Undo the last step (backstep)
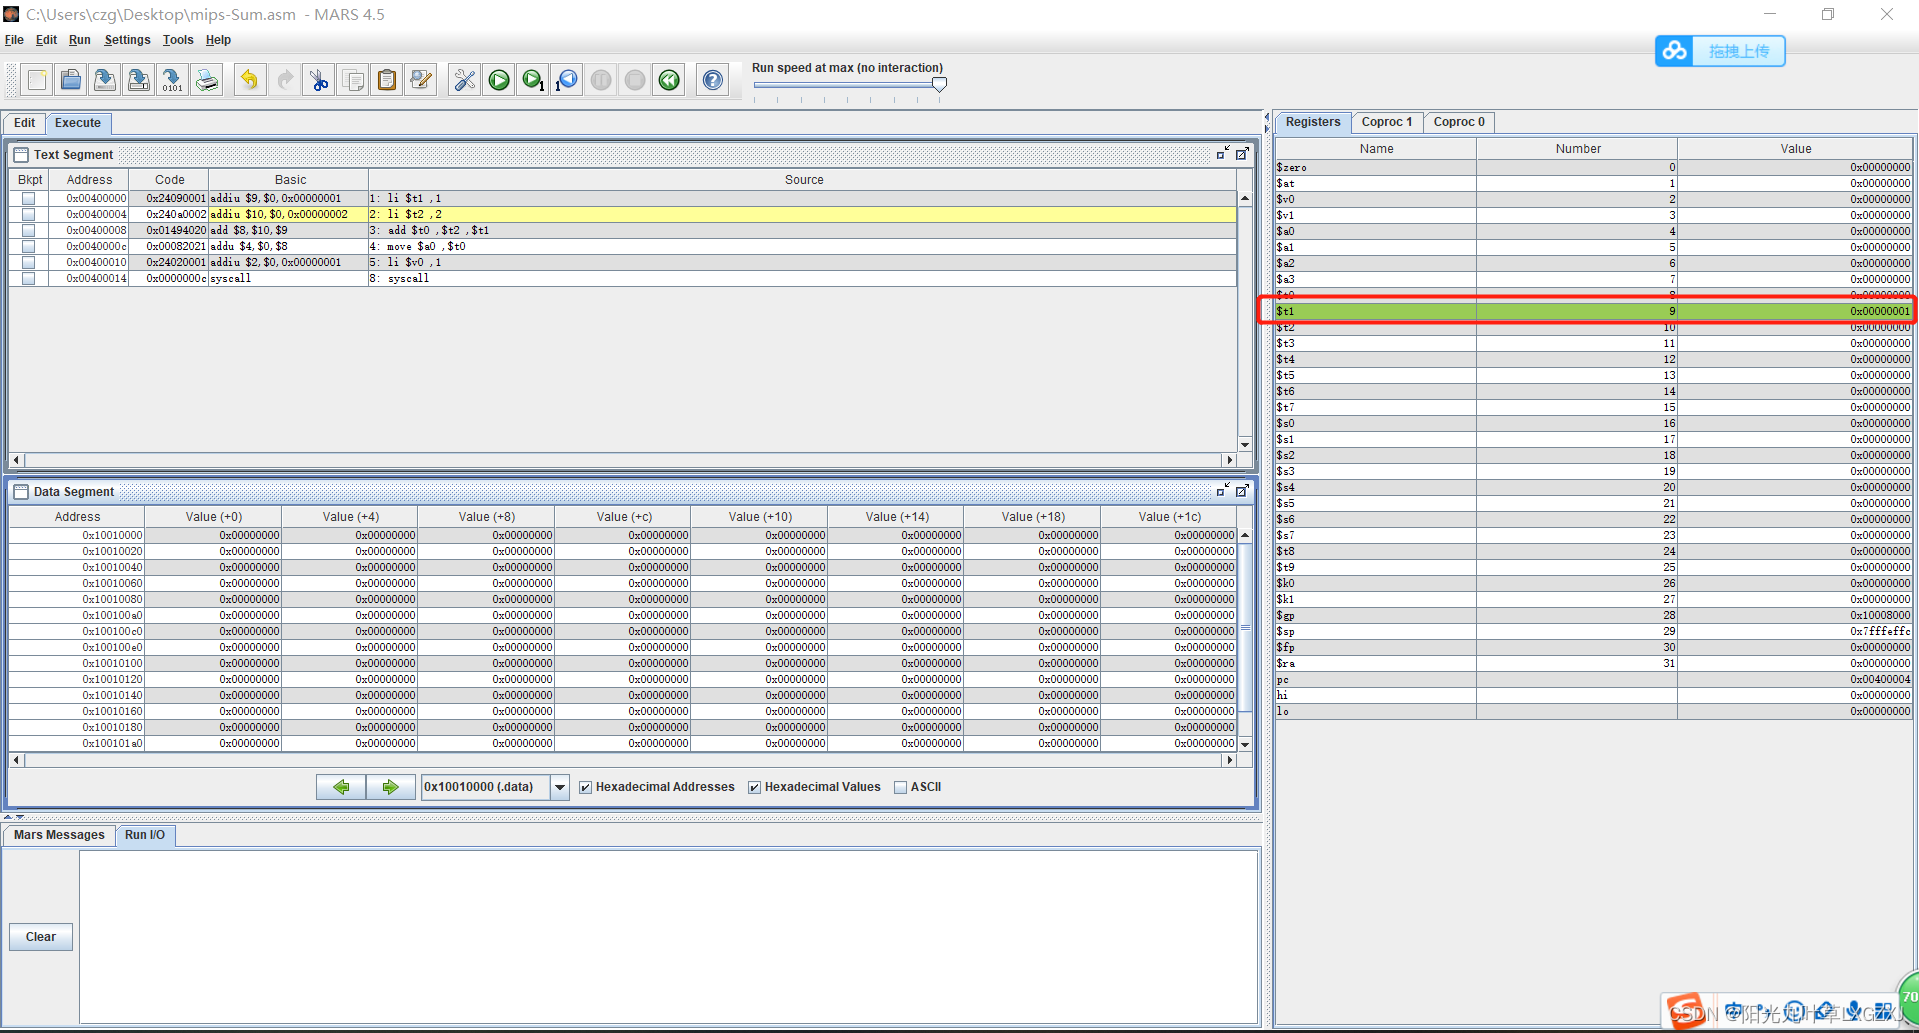Viewport: 1919px width, 1033px height. tap(567, 80)
